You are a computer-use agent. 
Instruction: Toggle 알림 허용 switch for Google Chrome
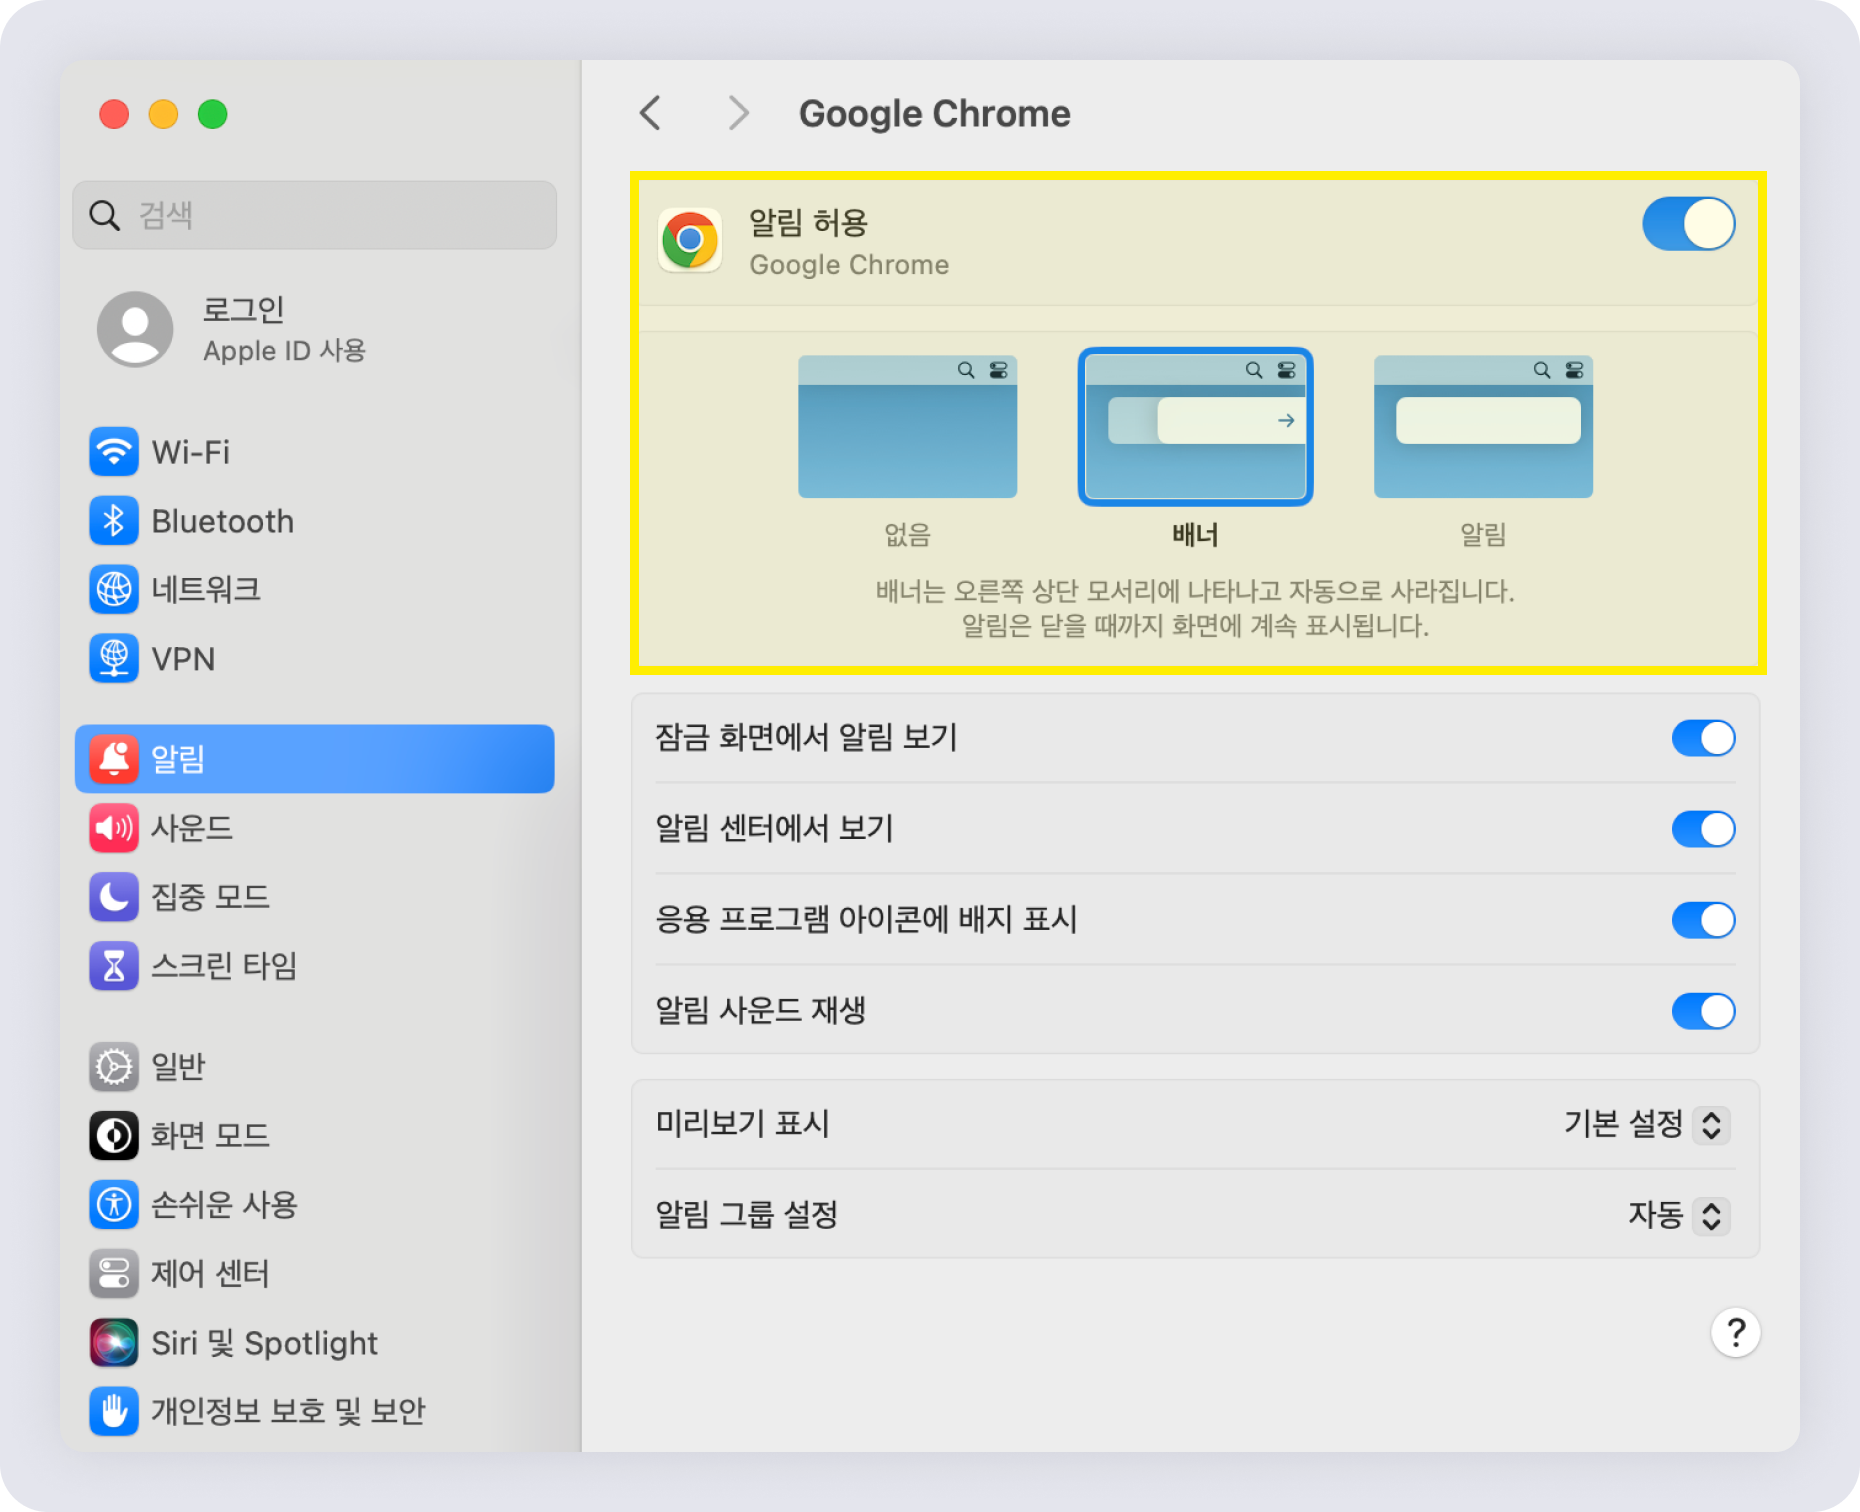pos(1688,224)
